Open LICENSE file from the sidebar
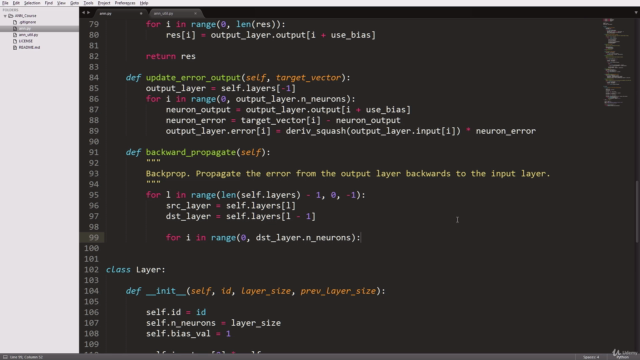640x360 pixels. coord(25,41)
